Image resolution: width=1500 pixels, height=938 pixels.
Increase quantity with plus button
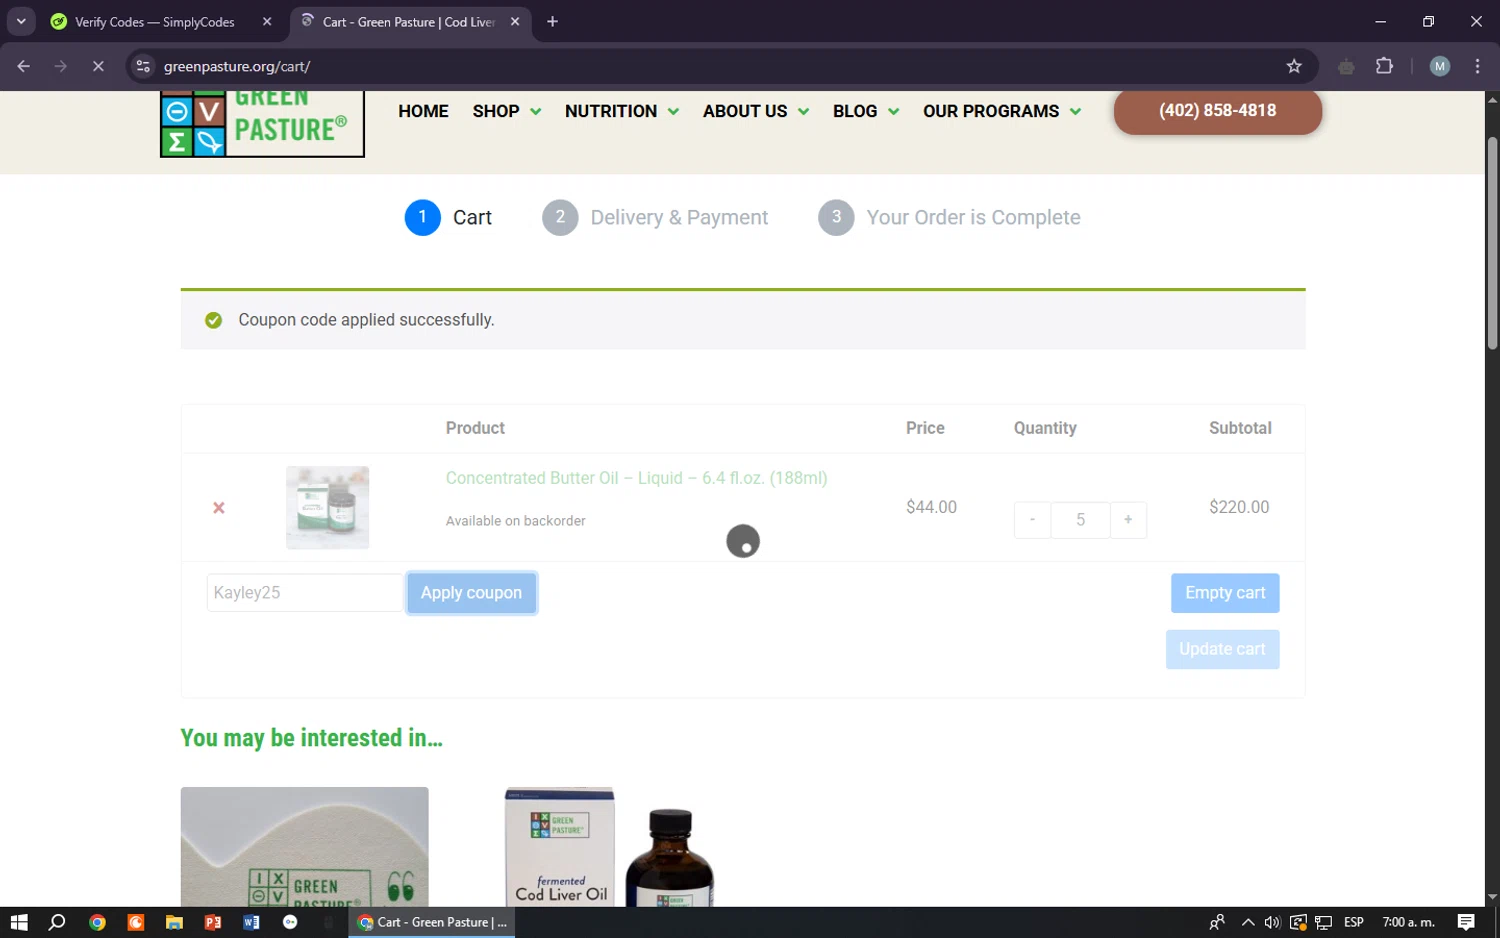pyautogui.click(x=1128, y=520)
